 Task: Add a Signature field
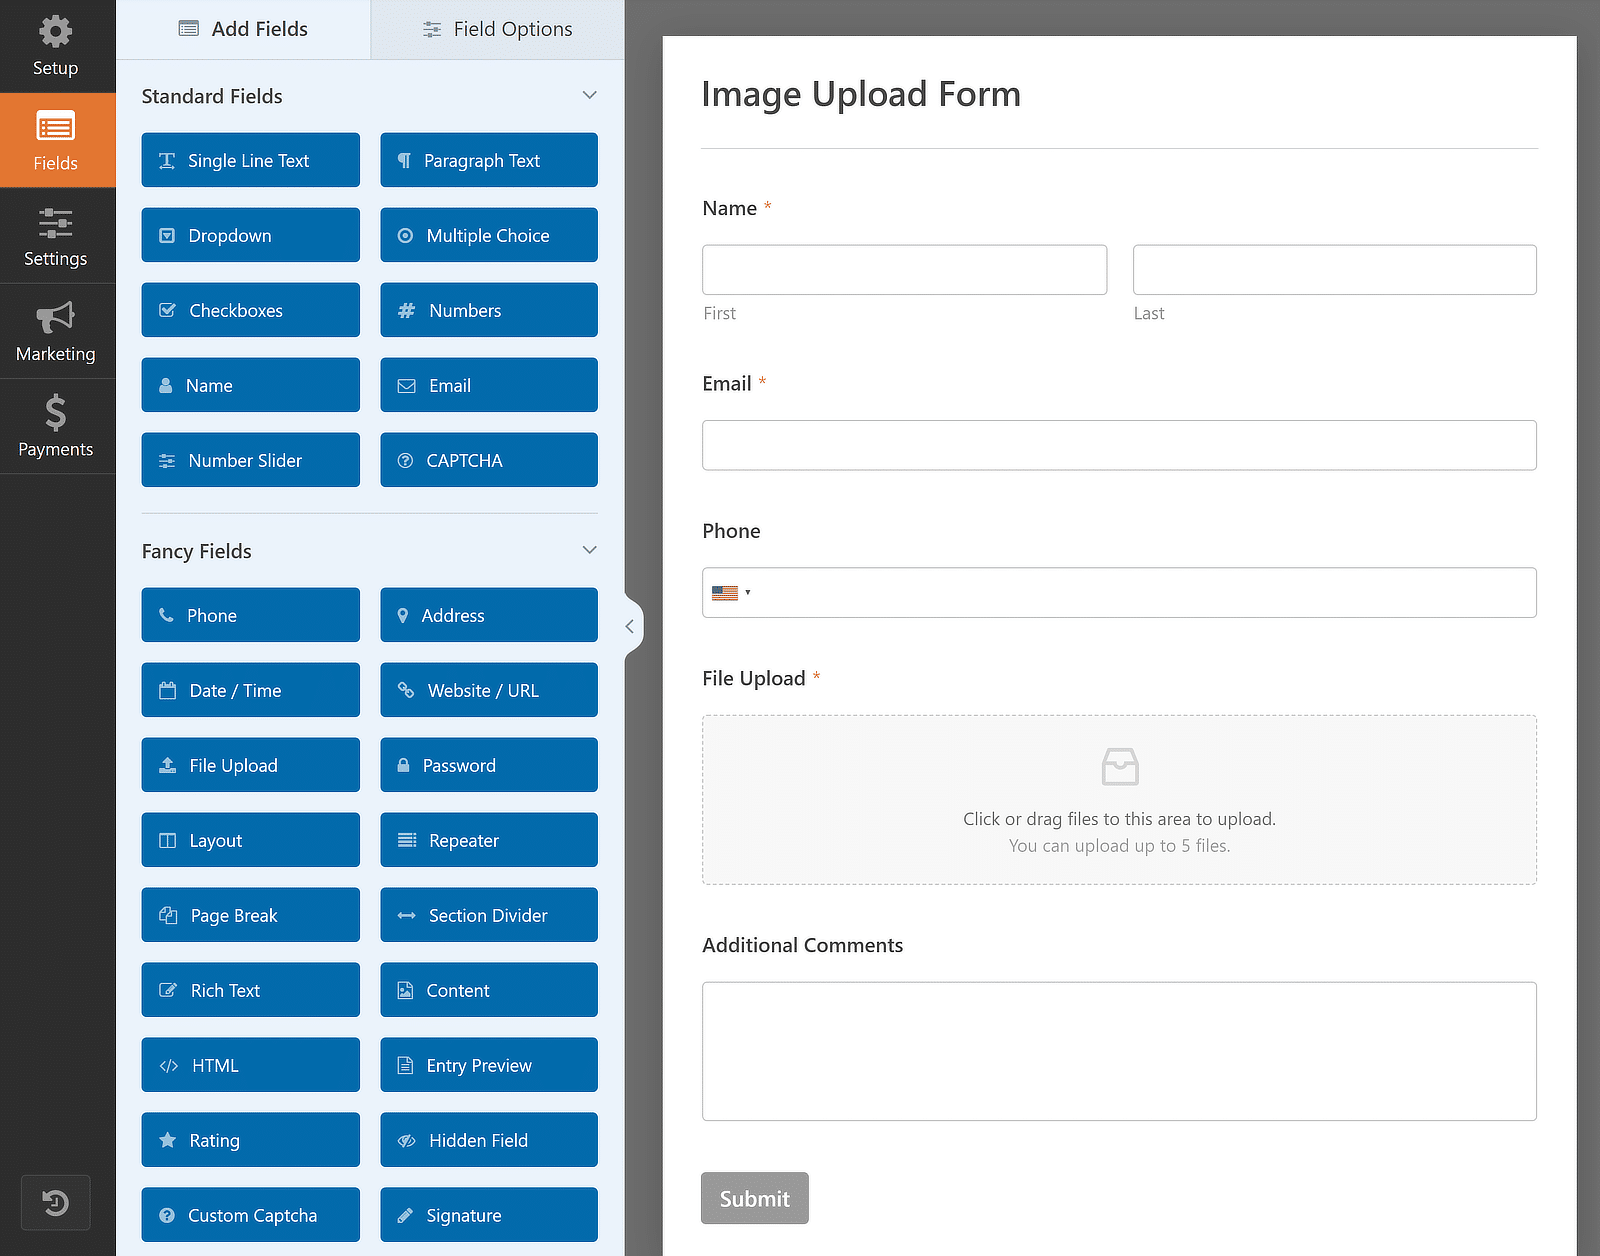(x=488, y=1215)
